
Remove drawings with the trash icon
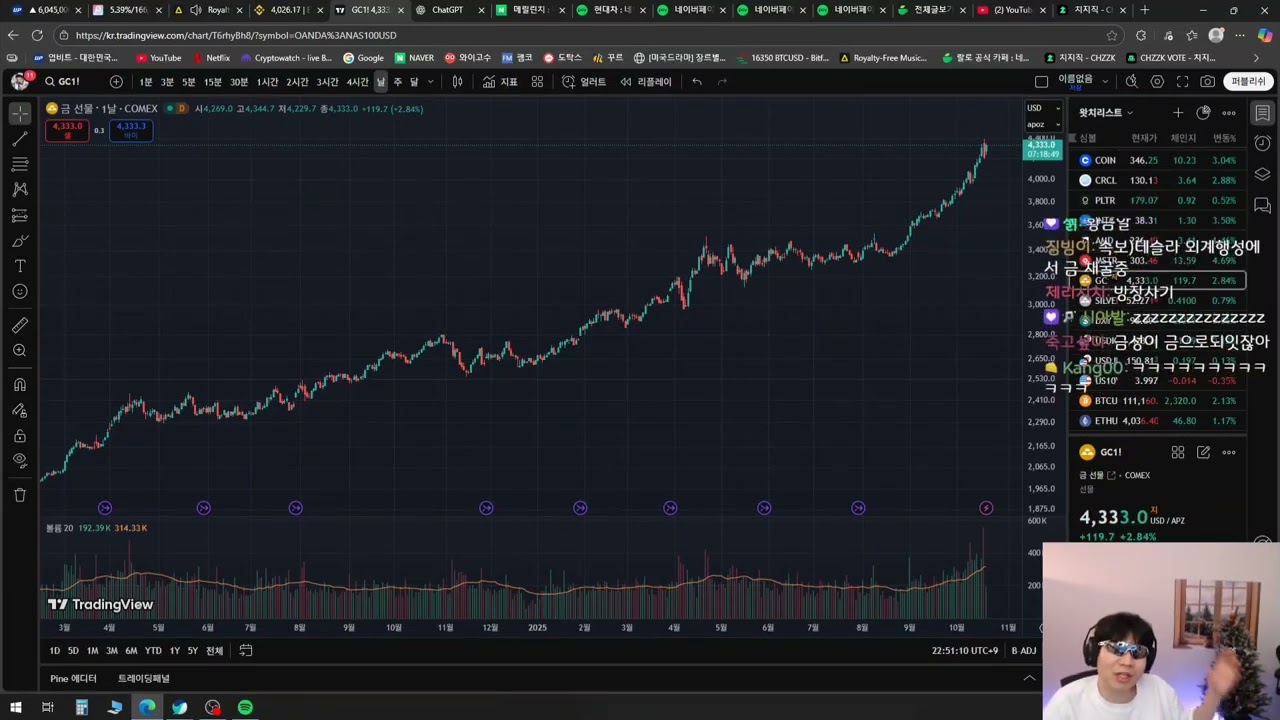(20, 495)
